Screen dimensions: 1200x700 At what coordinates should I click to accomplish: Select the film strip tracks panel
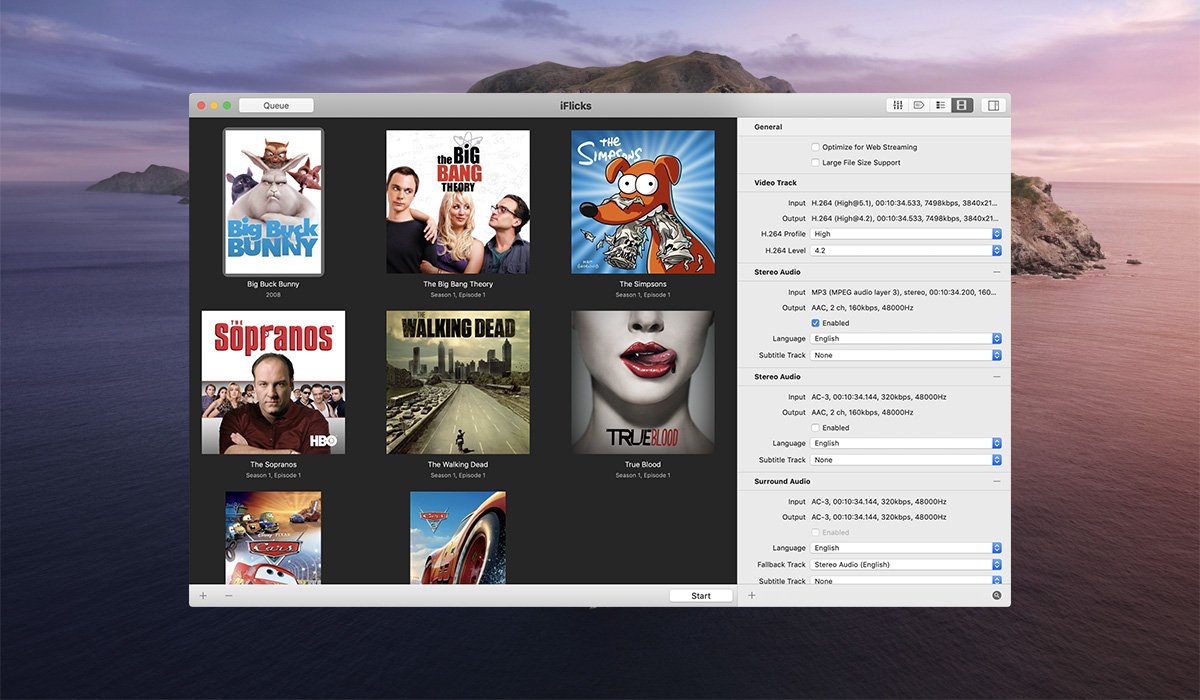pos(962,105)
